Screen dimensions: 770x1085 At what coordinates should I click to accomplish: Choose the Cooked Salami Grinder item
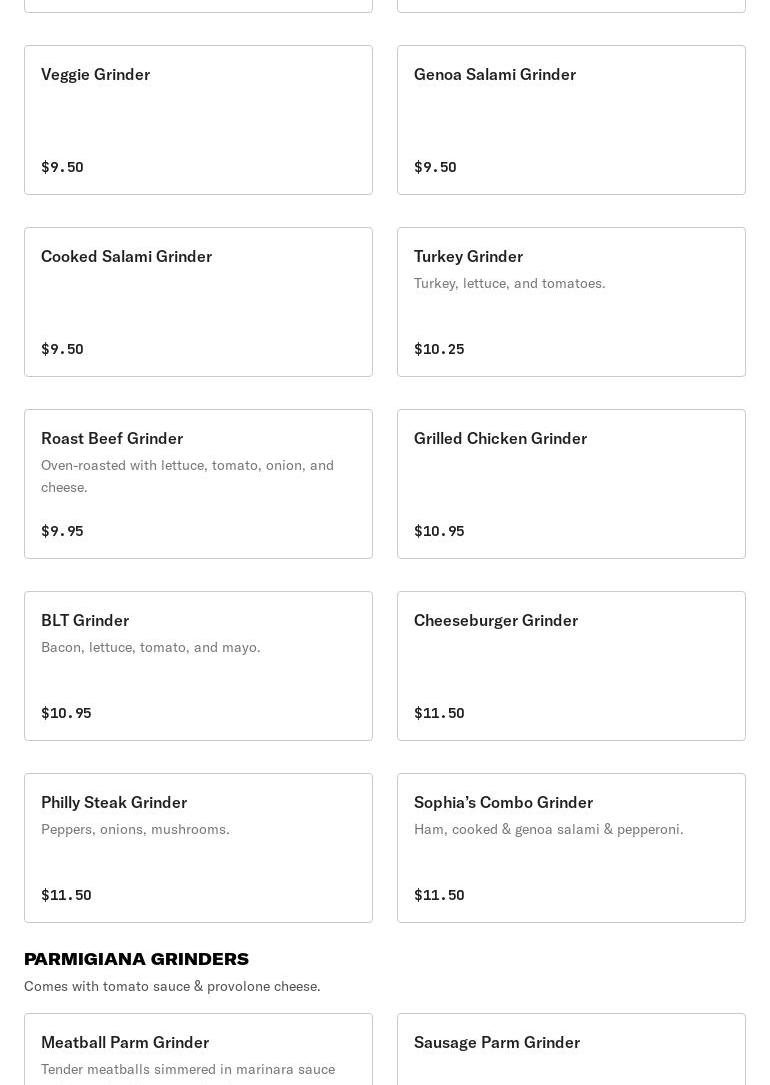(x=198, y=302)
